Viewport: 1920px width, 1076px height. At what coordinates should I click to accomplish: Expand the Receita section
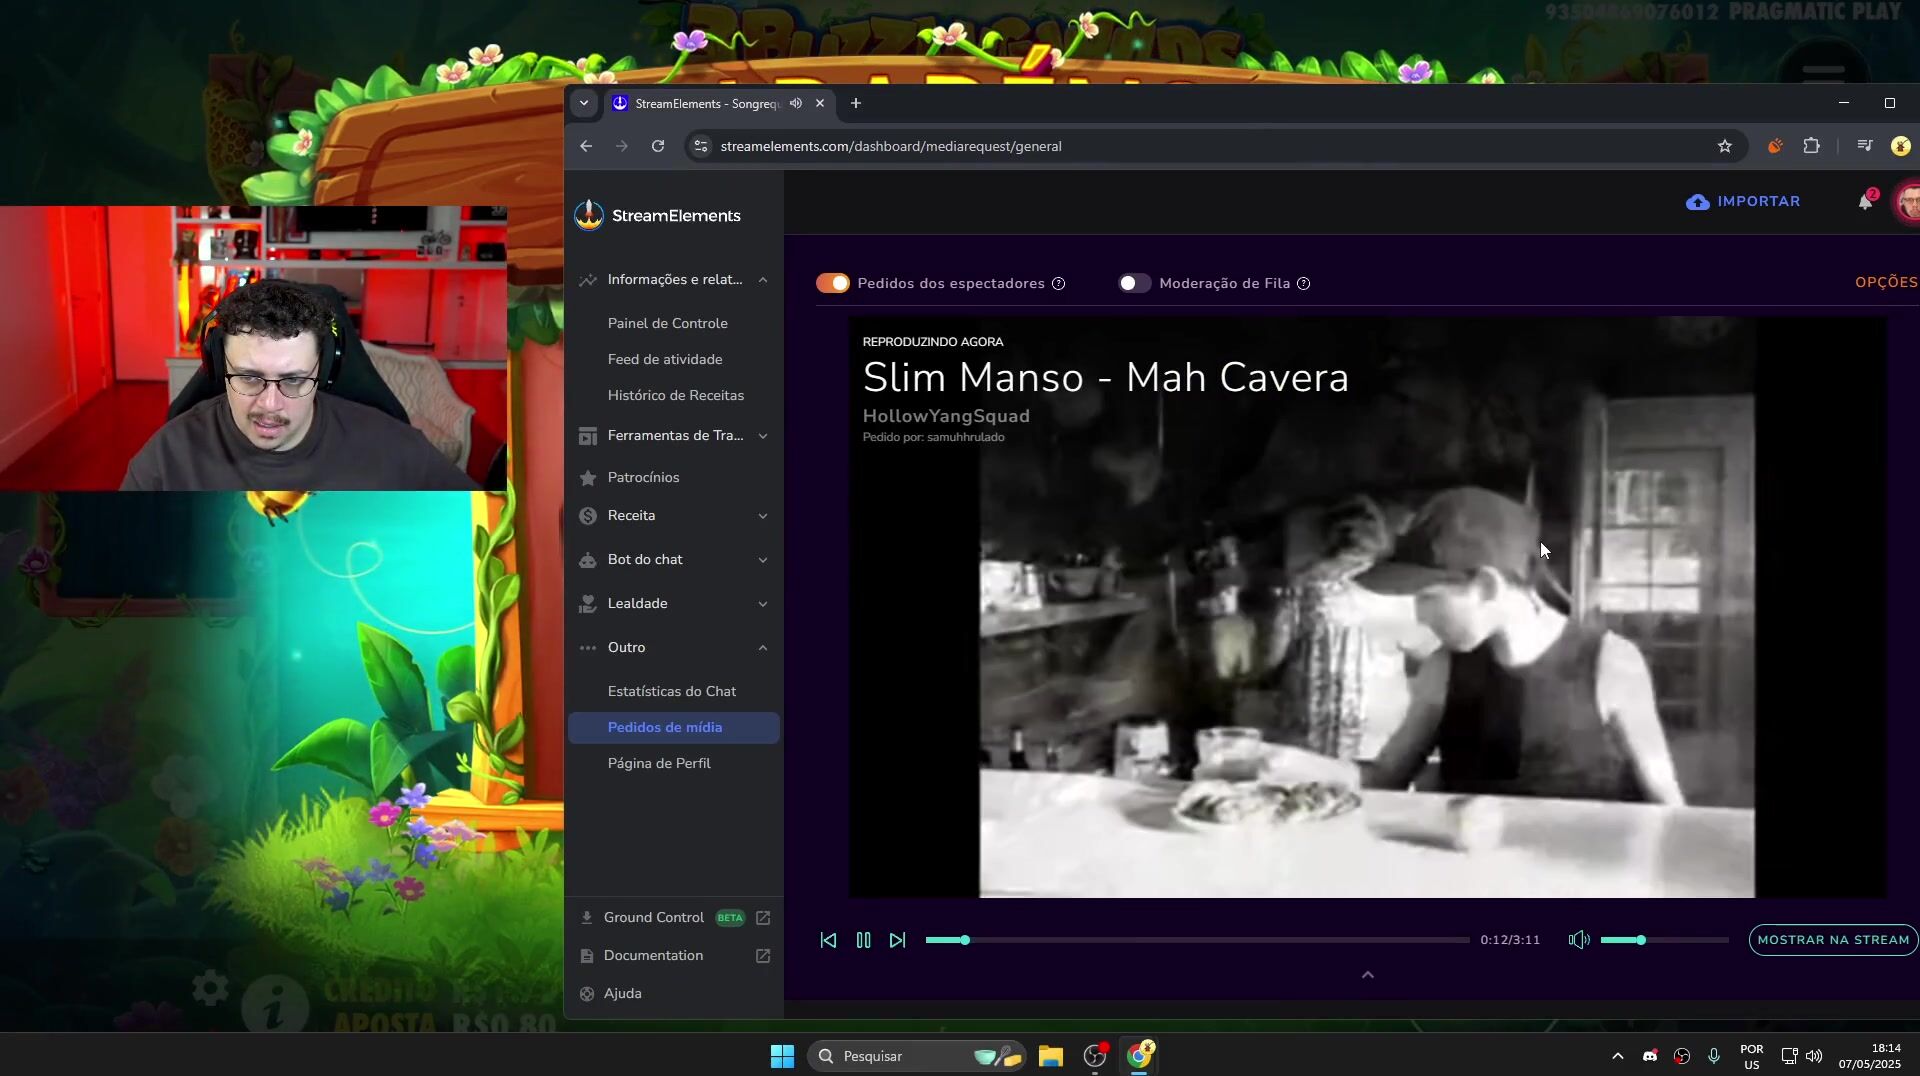pos(763,516)
